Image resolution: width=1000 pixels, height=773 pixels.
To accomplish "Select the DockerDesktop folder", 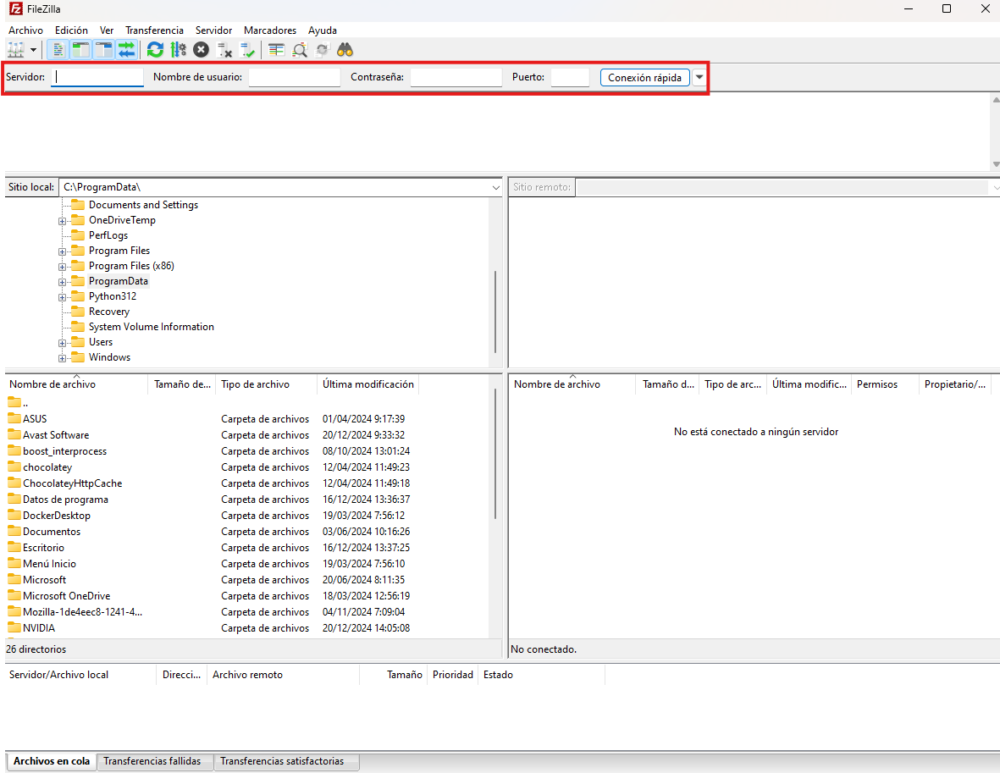I will point(57,515).
